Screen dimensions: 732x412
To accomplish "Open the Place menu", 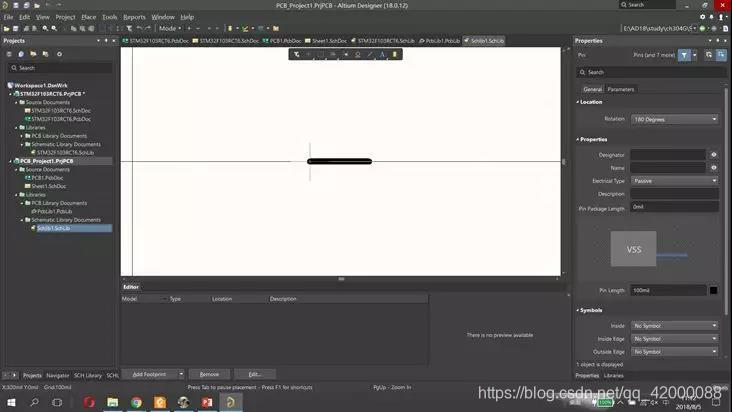I will 89,17.
